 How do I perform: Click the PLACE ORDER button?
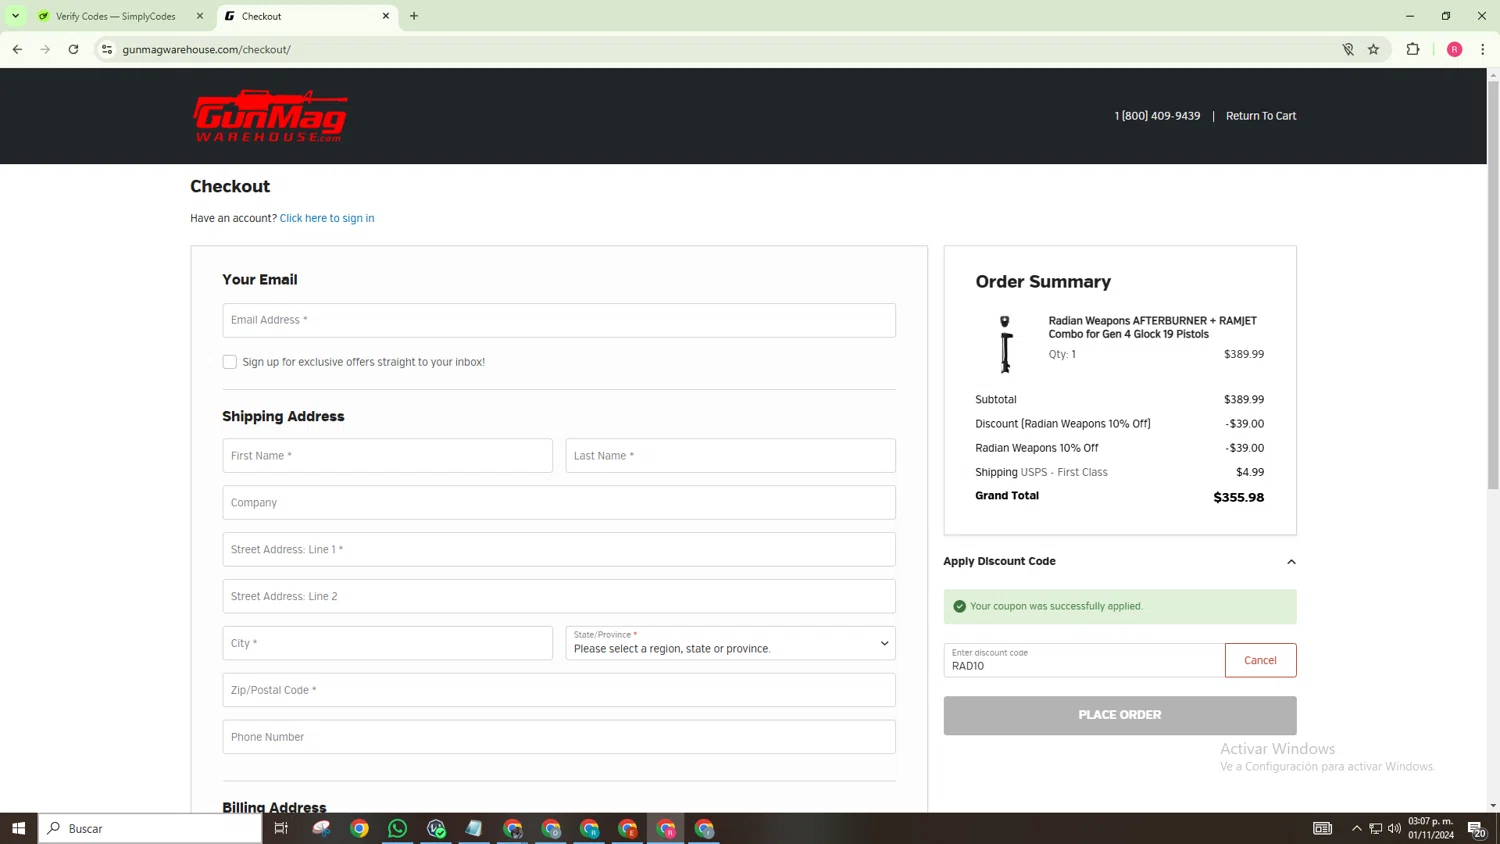click(x=1120, y=715)
